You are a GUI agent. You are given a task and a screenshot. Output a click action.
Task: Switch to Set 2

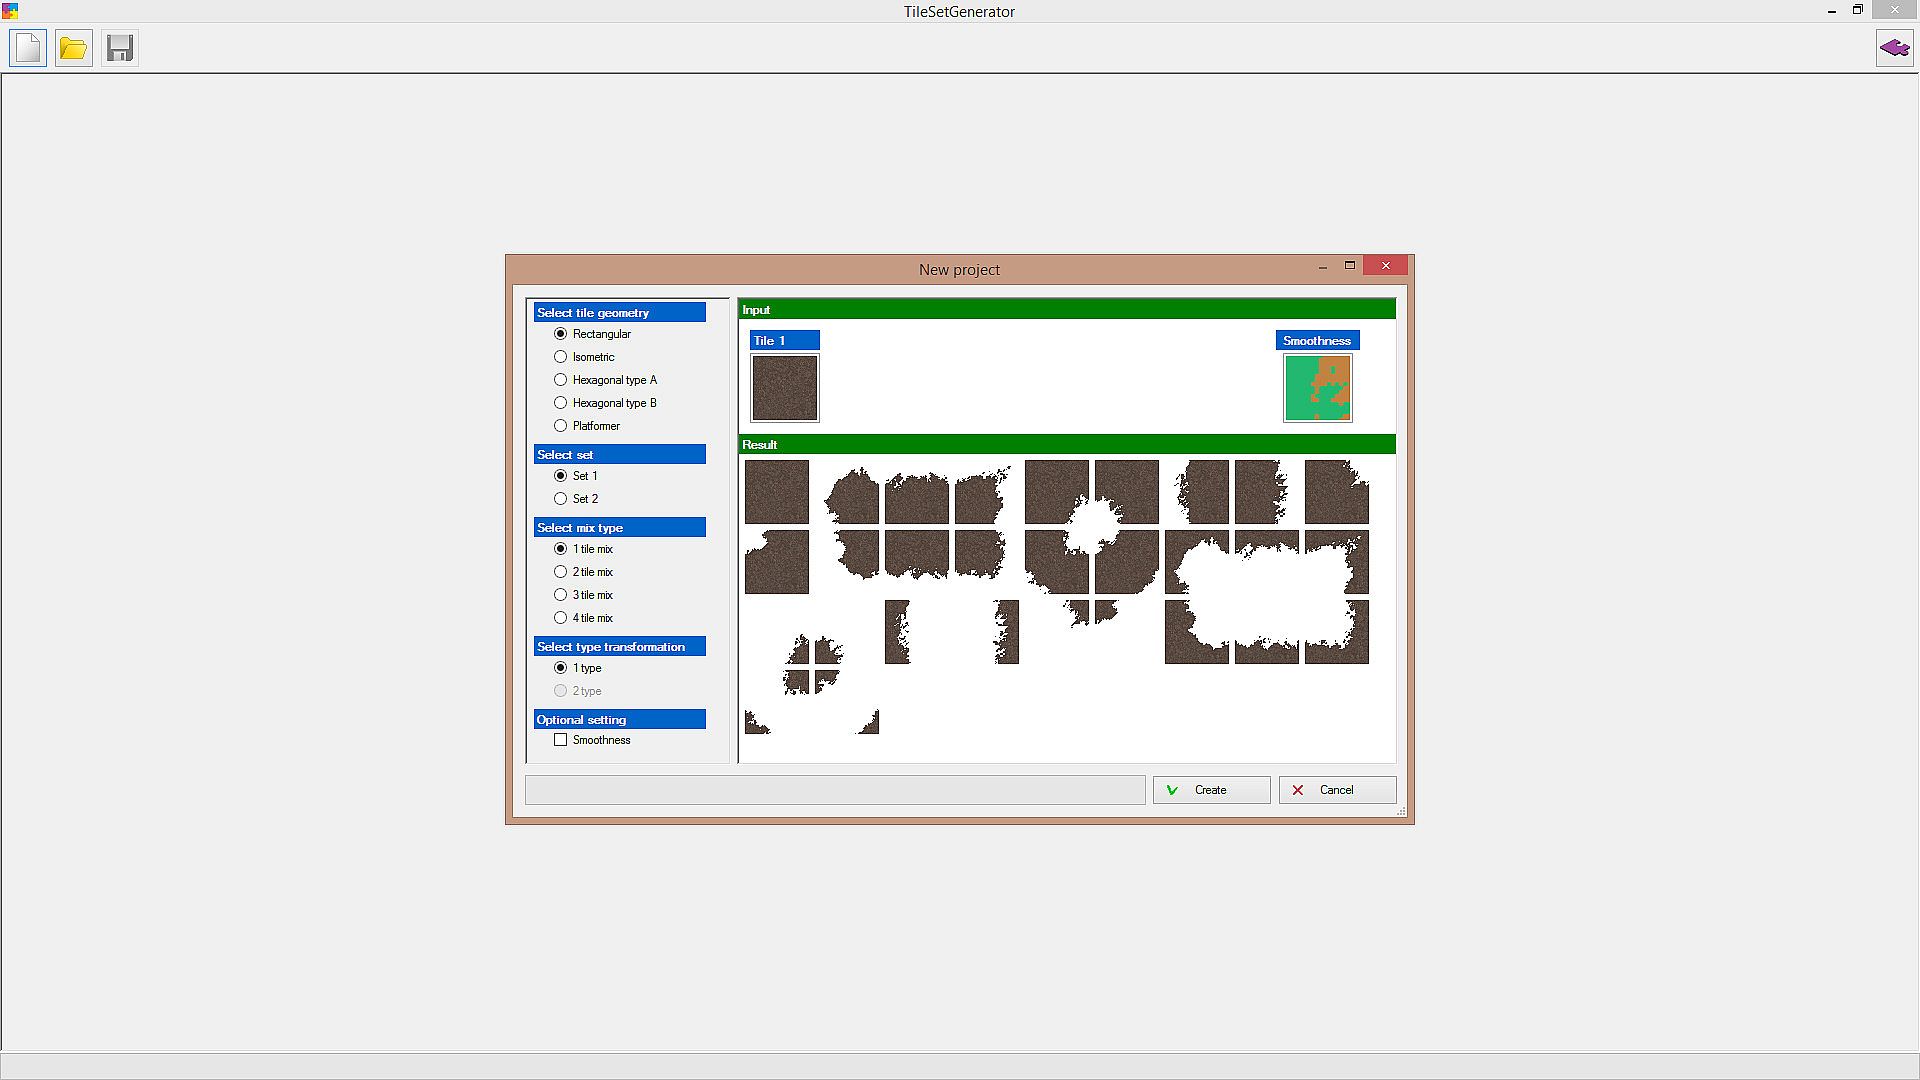coord(561,499)
